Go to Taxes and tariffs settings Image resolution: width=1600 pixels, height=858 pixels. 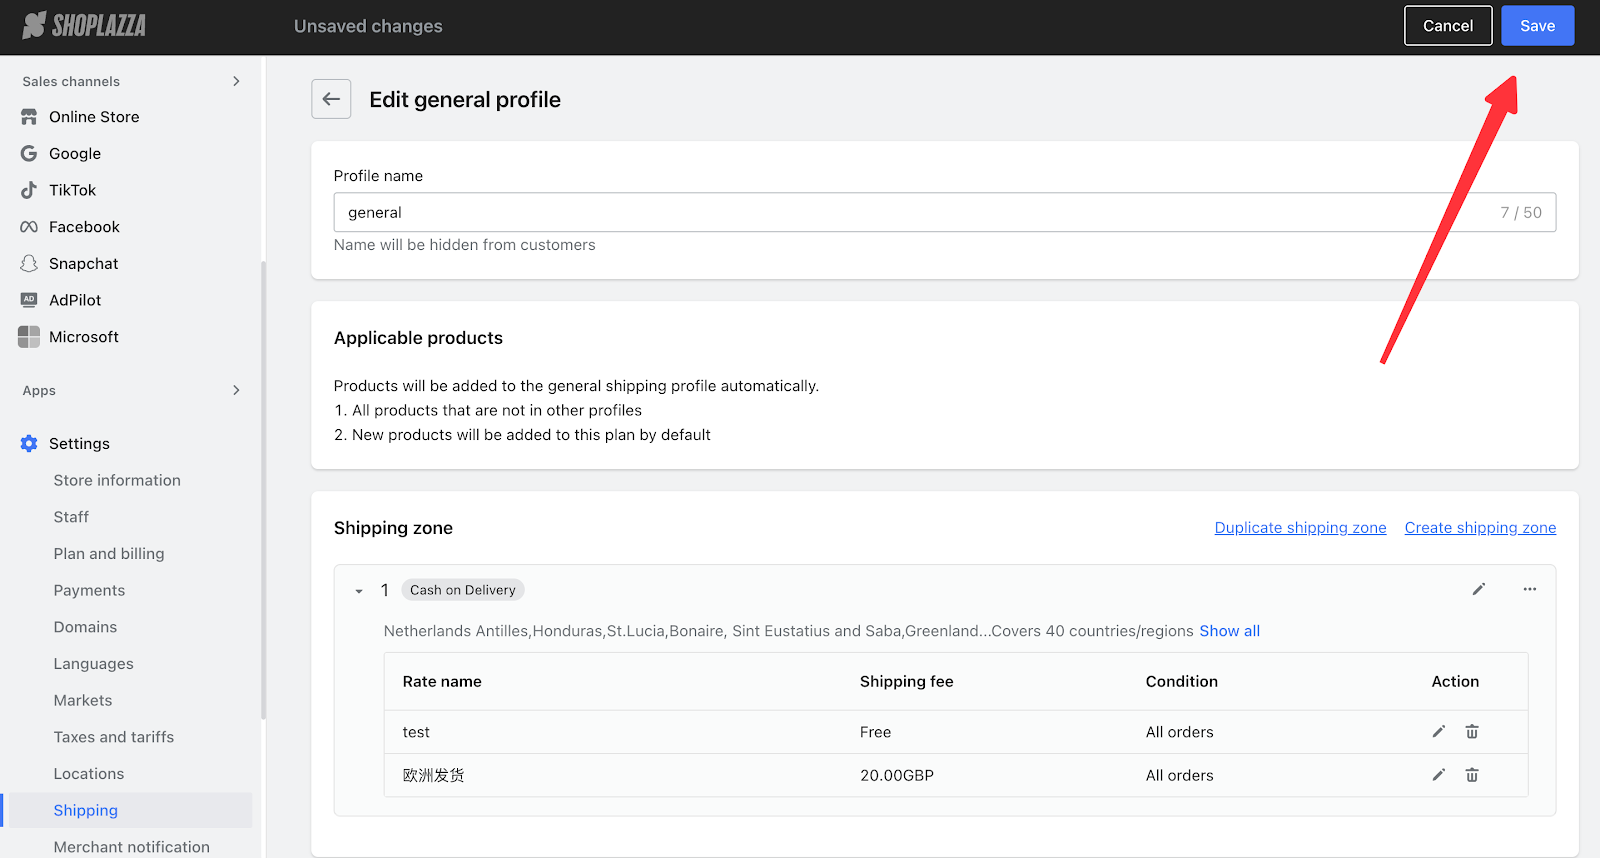coord(113,737)
